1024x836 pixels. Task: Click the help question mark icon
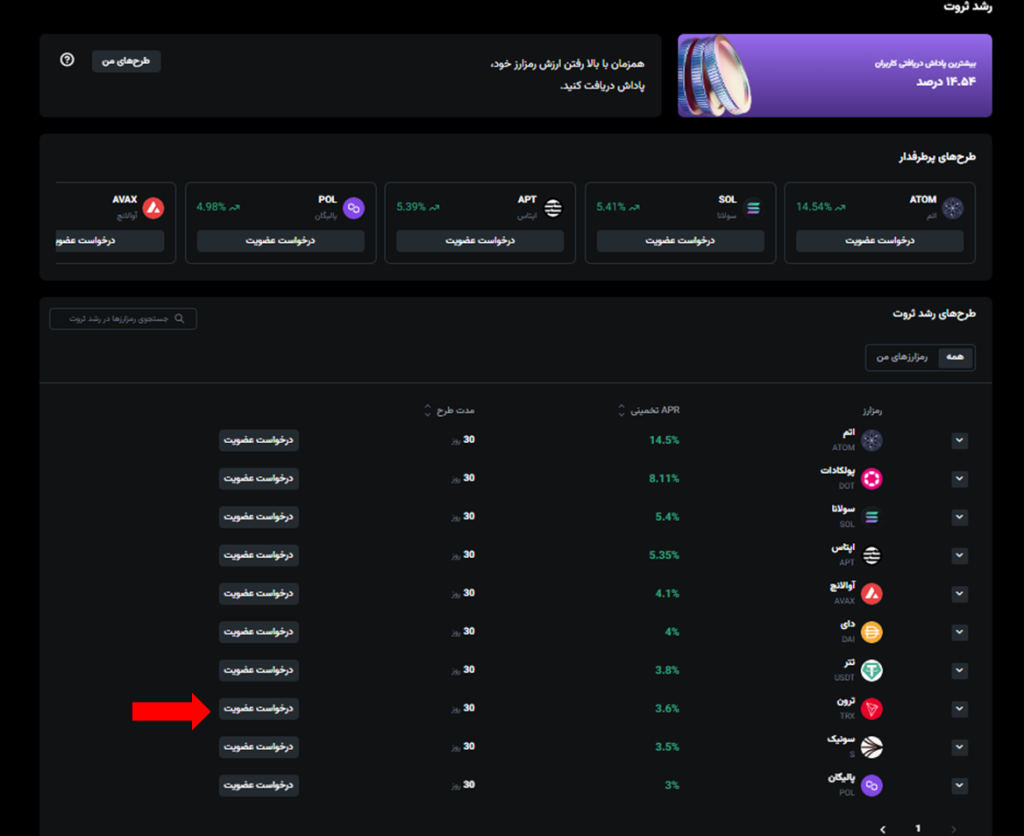[67, 60]
